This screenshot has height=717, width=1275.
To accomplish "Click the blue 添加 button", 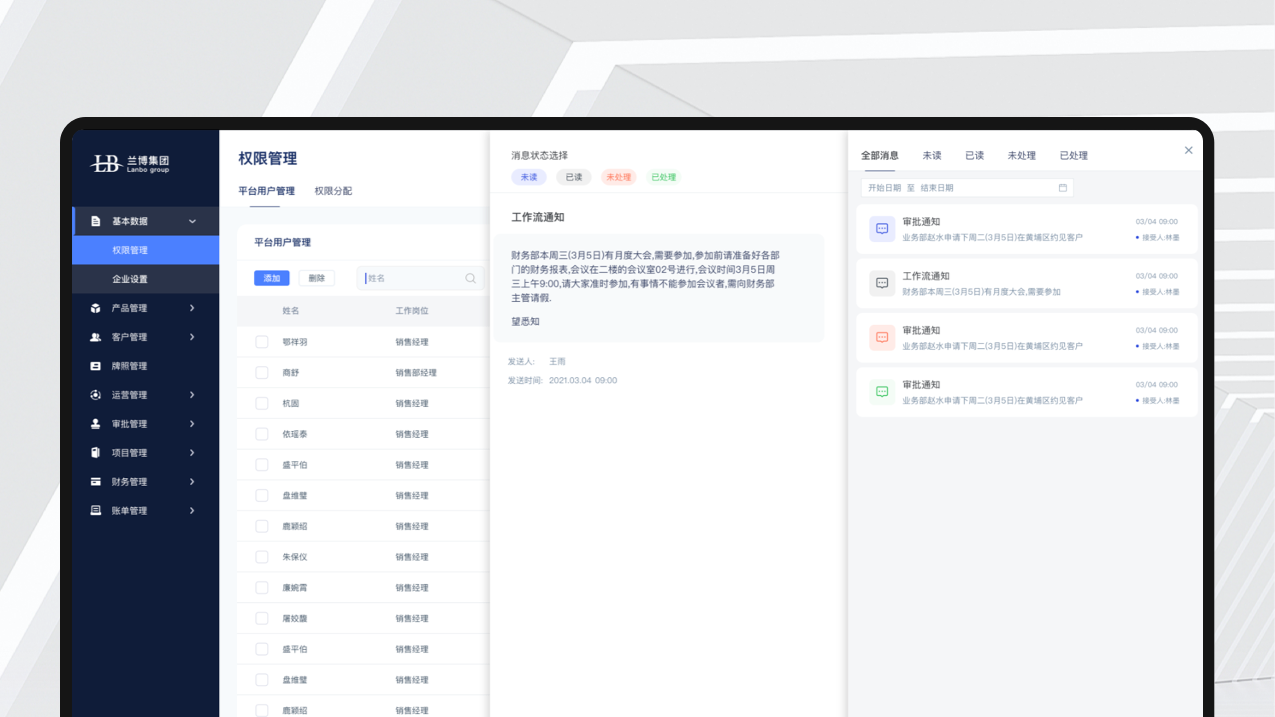I will pyautogui.click(x=270, y=278).
